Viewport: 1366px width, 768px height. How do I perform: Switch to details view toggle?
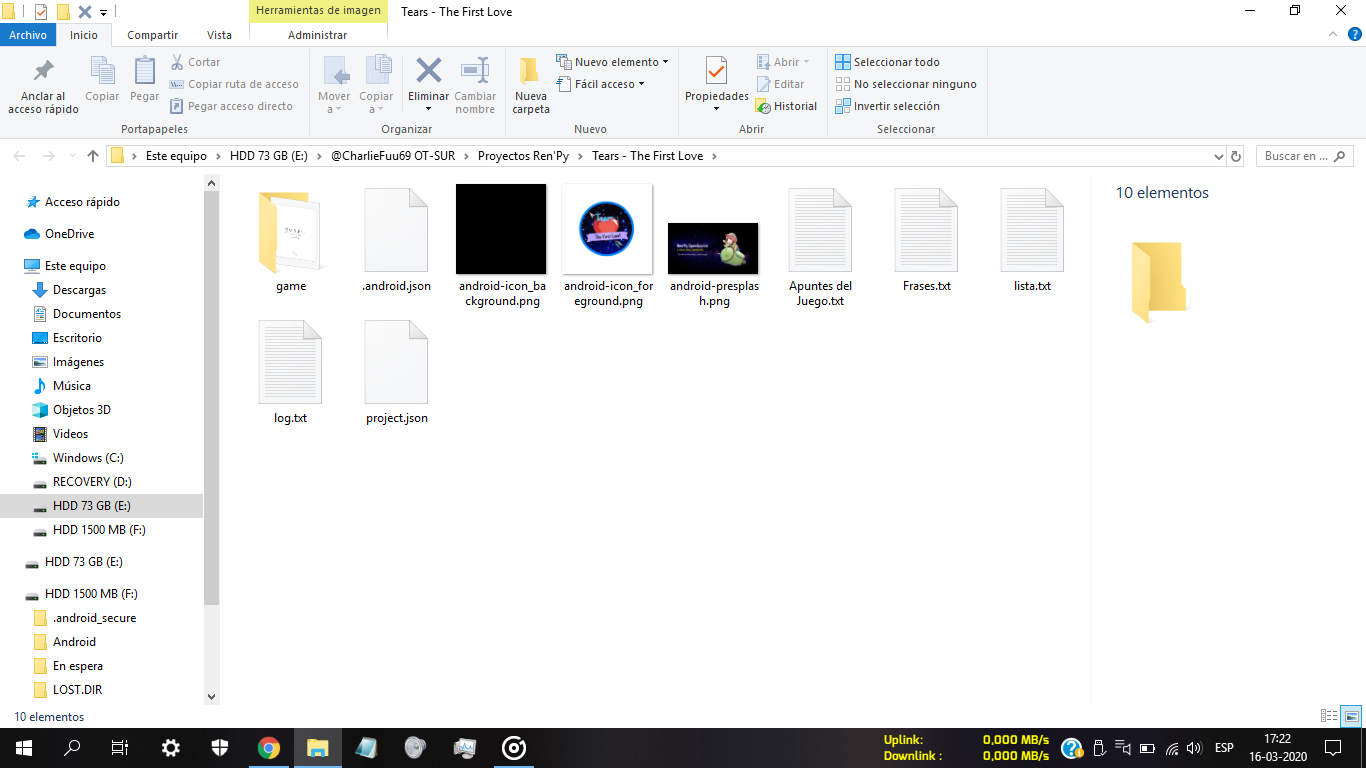coord(1329,716)
